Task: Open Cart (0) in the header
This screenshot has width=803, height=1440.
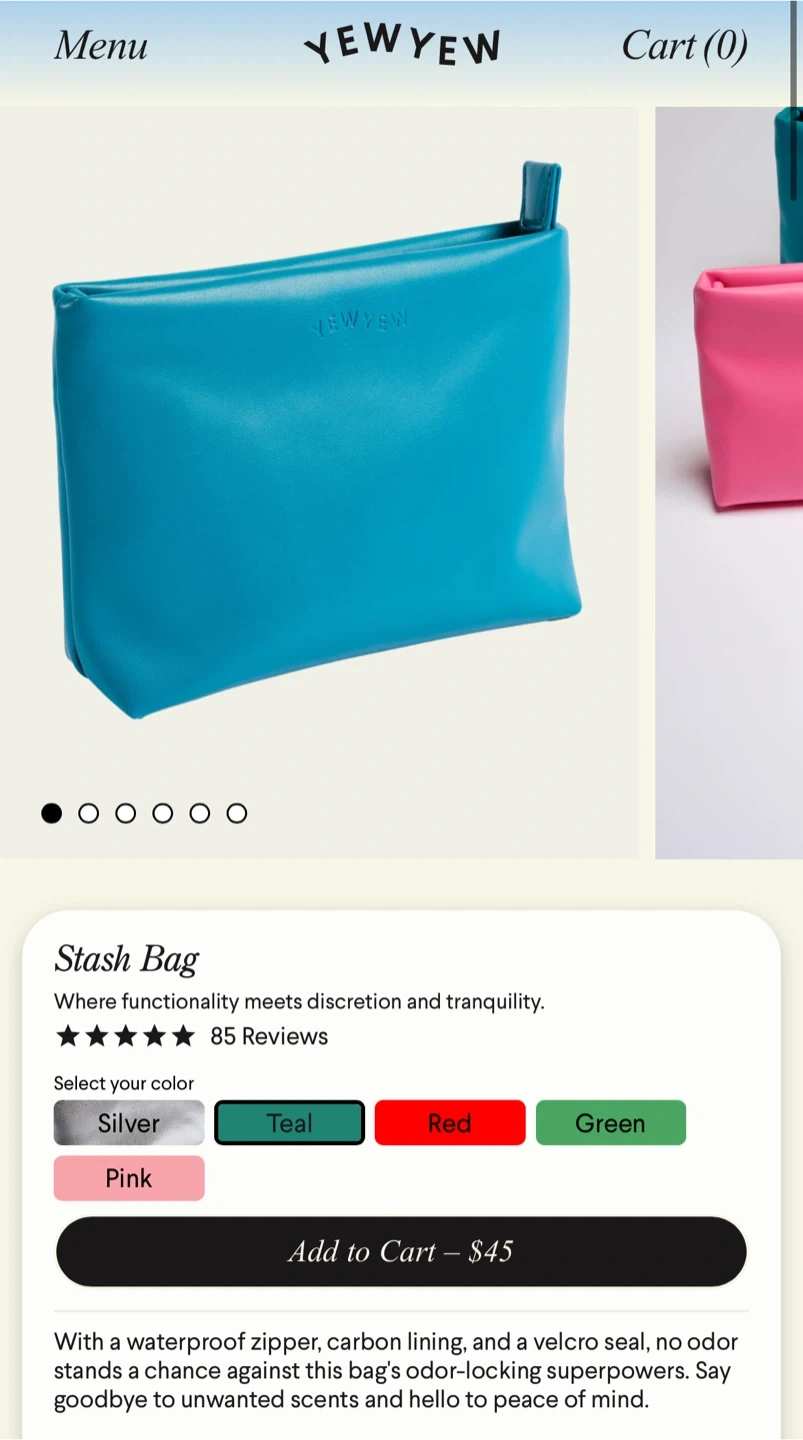Action: click(685, 46)
